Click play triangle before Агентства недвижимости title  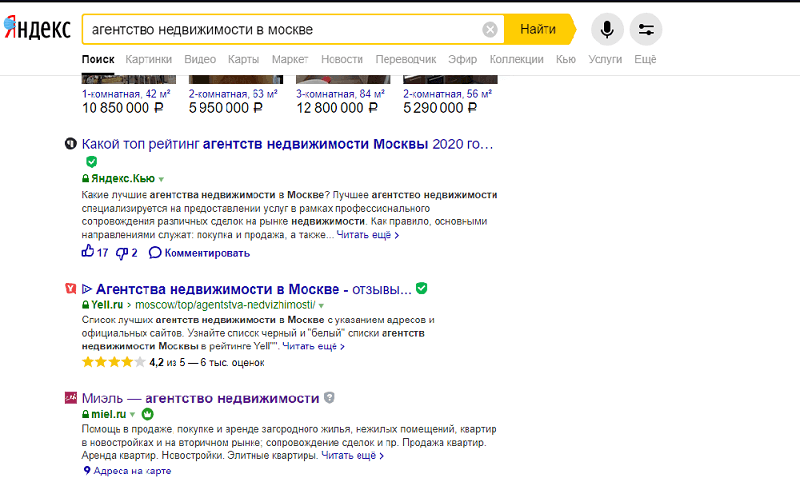(87, 289)
